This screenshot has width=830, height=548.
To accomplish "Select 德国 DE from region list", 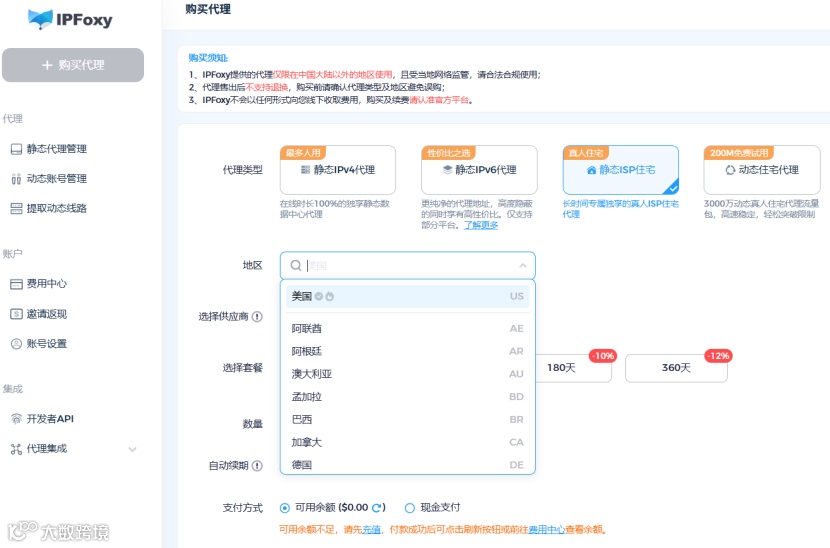I will point(408,464).
